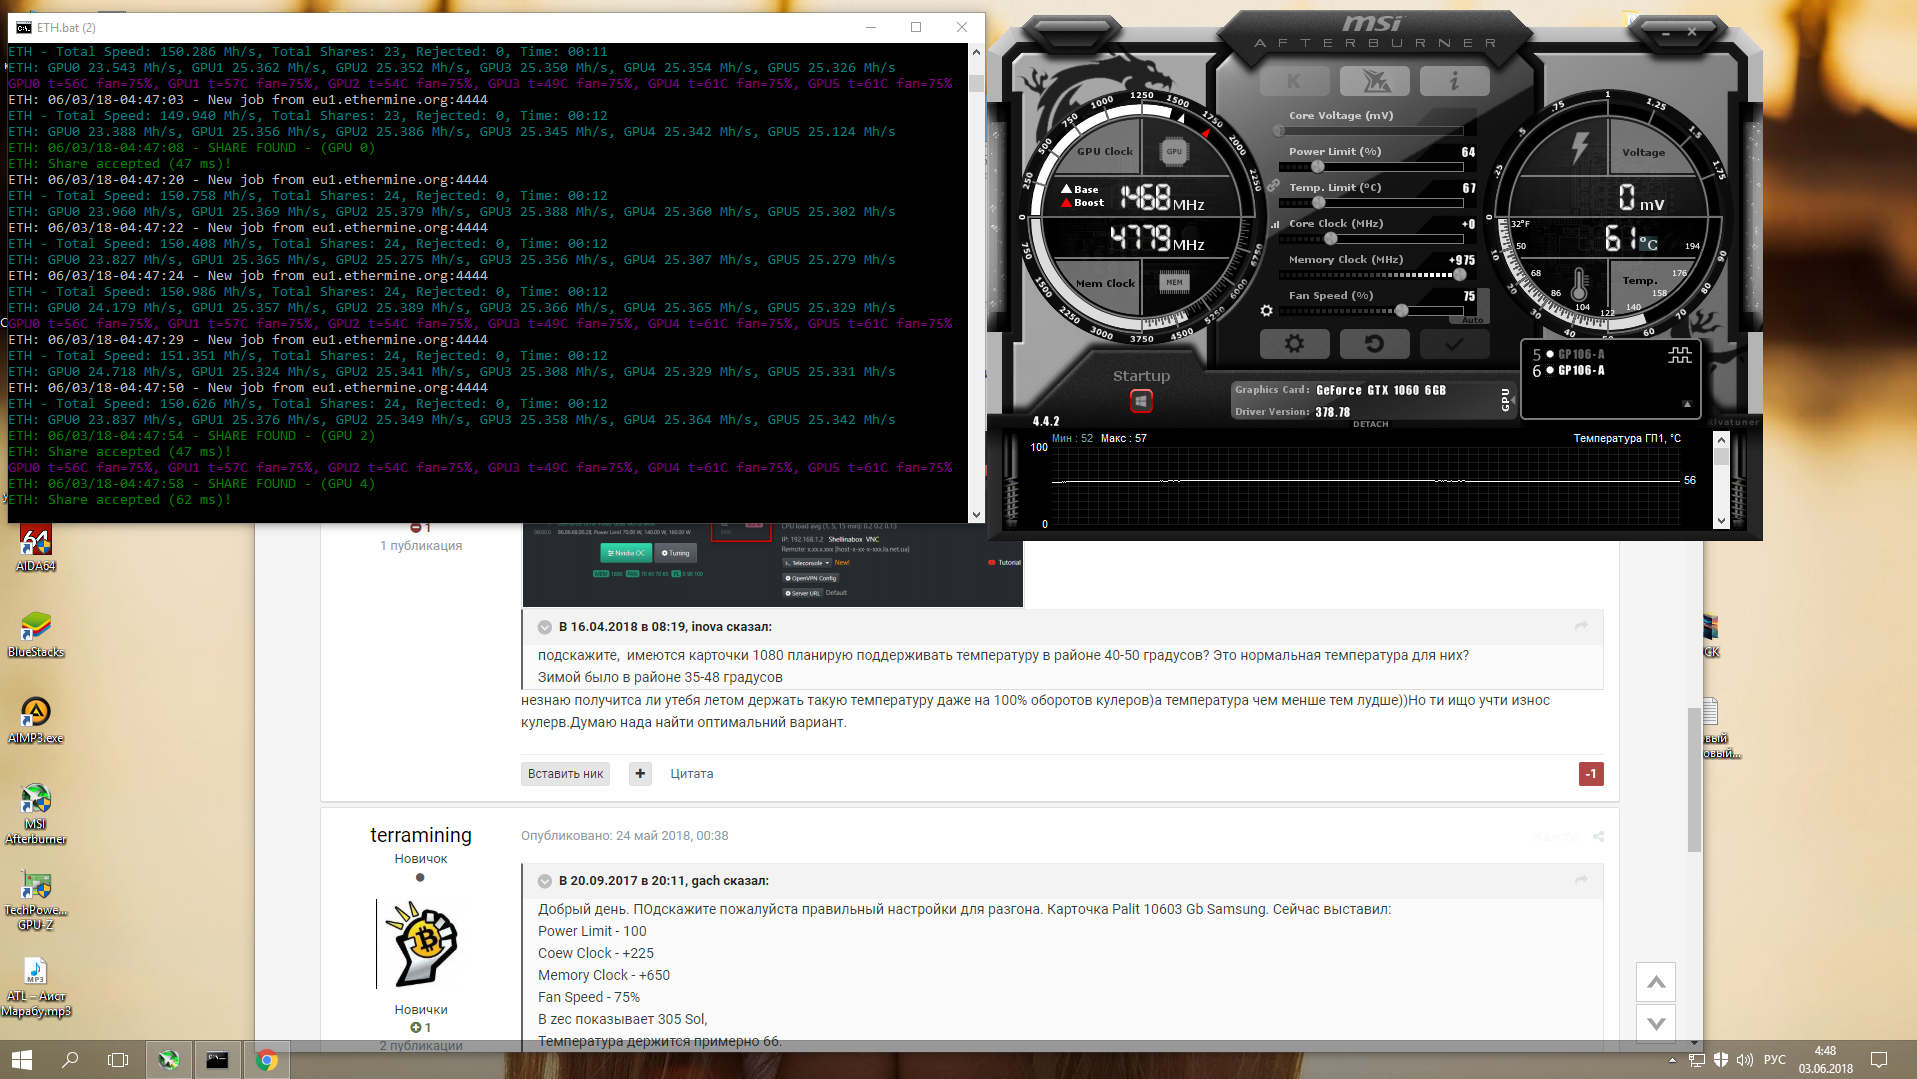
Task: Toggle Celsius unit on temperature gauge
Action: click(1648, 243)
